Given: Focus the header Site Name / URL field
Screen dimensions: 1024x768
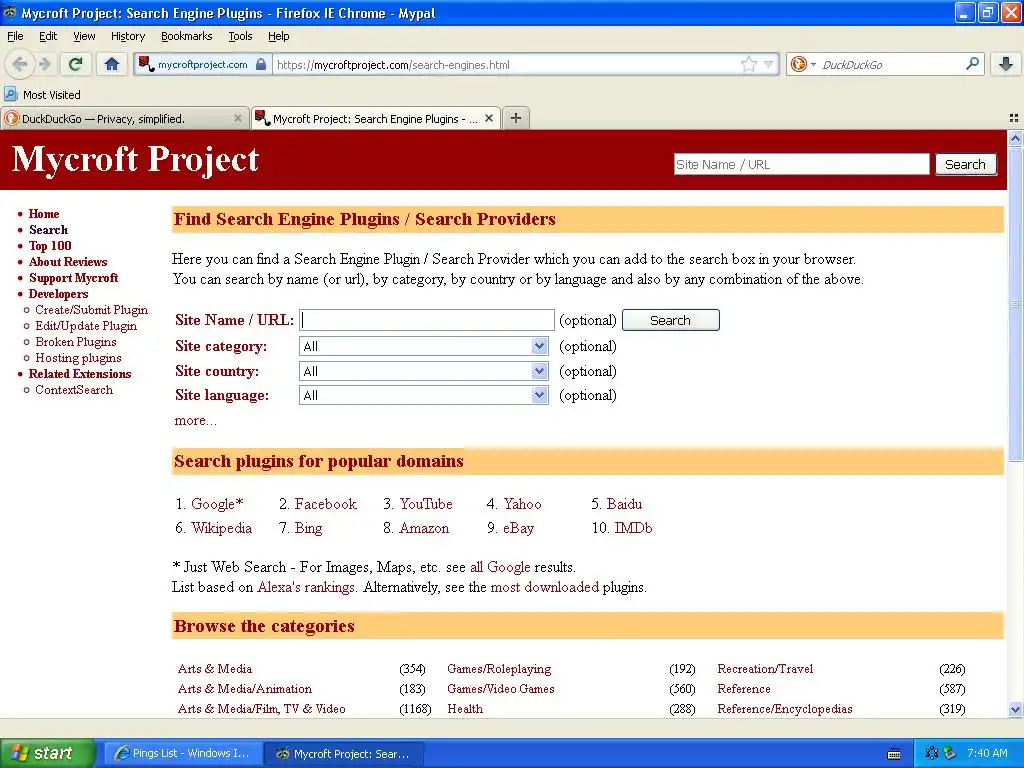Looking at the screenshot, I should [801, 164].
